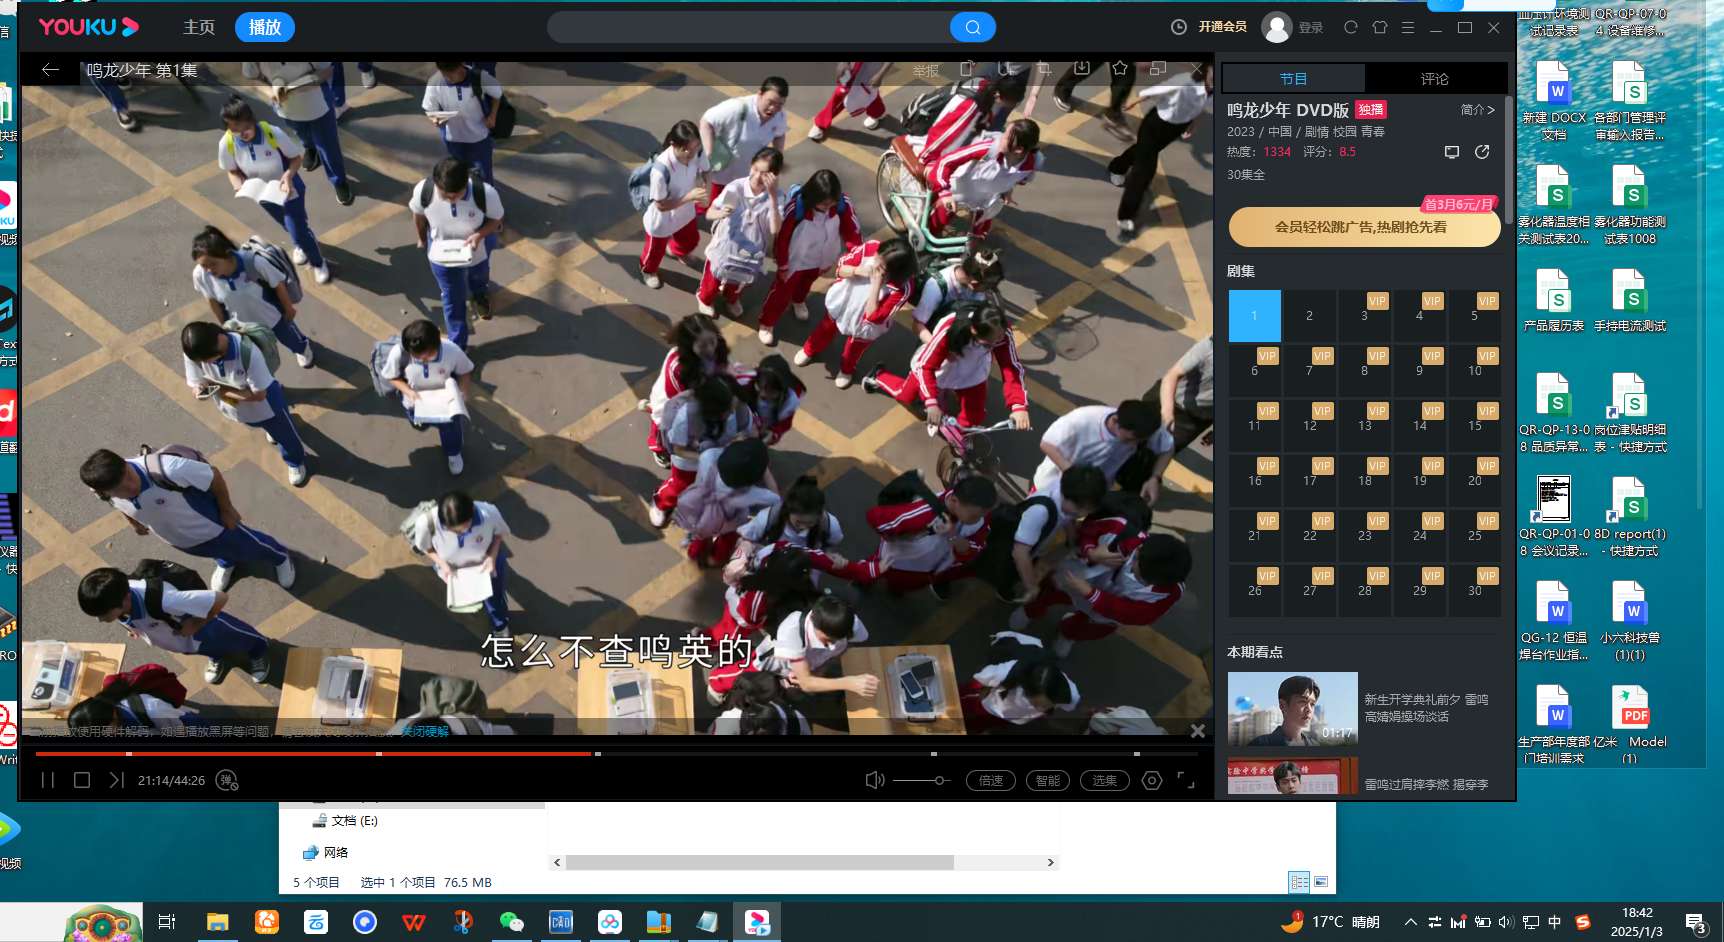
Task: Switch to 节目 tab
Action: (1294, 79)
